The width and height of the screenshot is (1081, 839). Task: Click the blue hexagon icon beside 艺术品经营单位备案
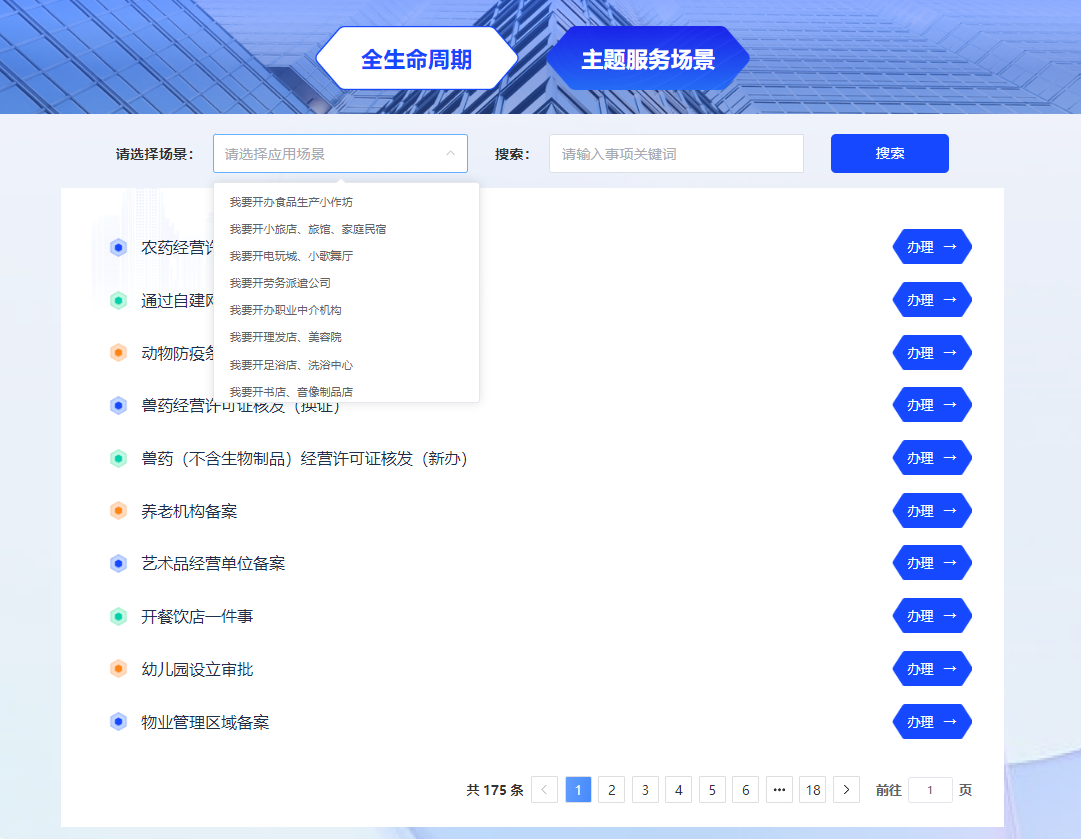pos(118,563)
